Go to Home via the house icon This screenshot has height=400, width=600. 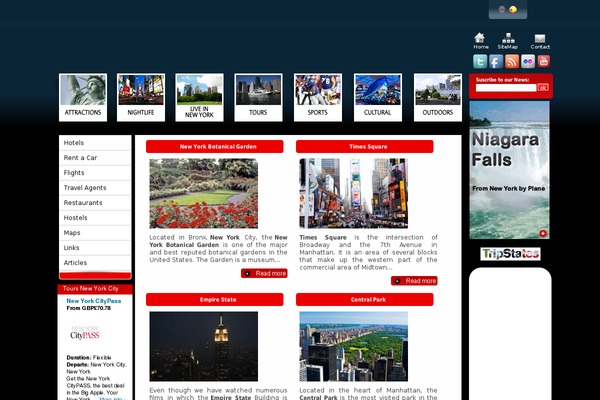tap(480, 38)
